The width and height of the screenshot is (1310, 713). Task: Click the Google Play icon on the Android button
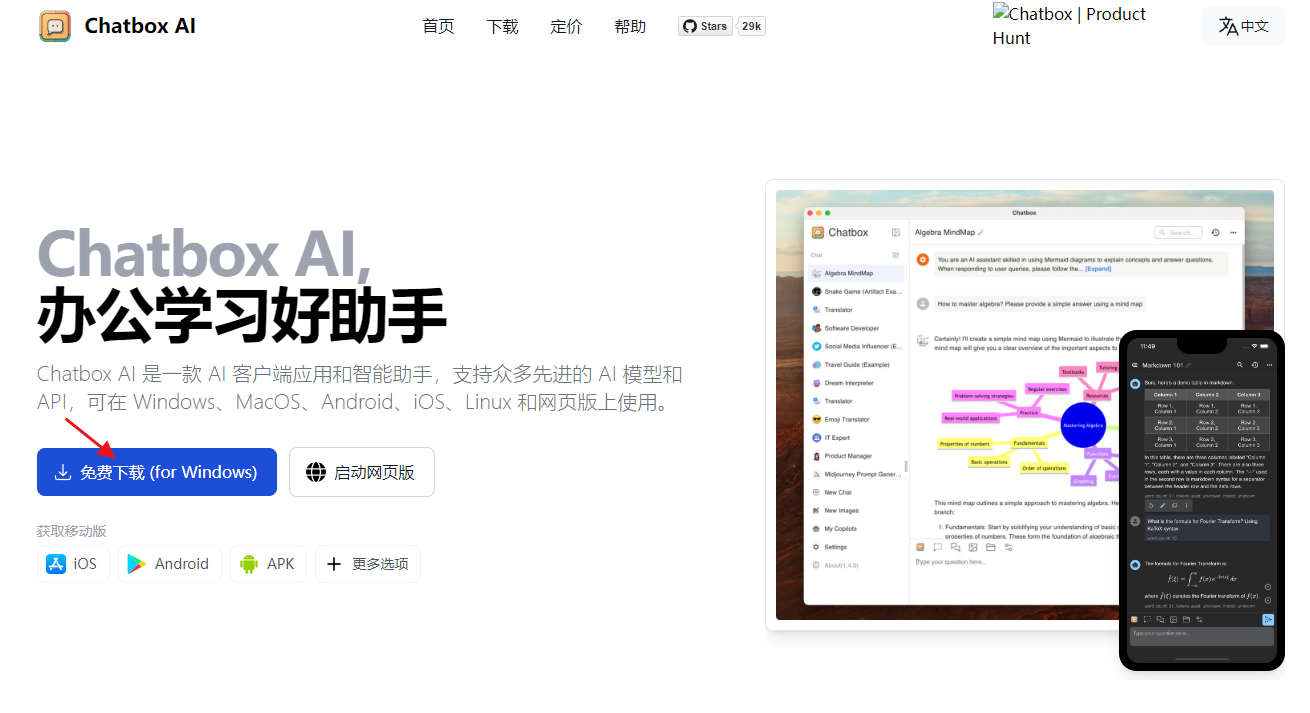[137, 563]
